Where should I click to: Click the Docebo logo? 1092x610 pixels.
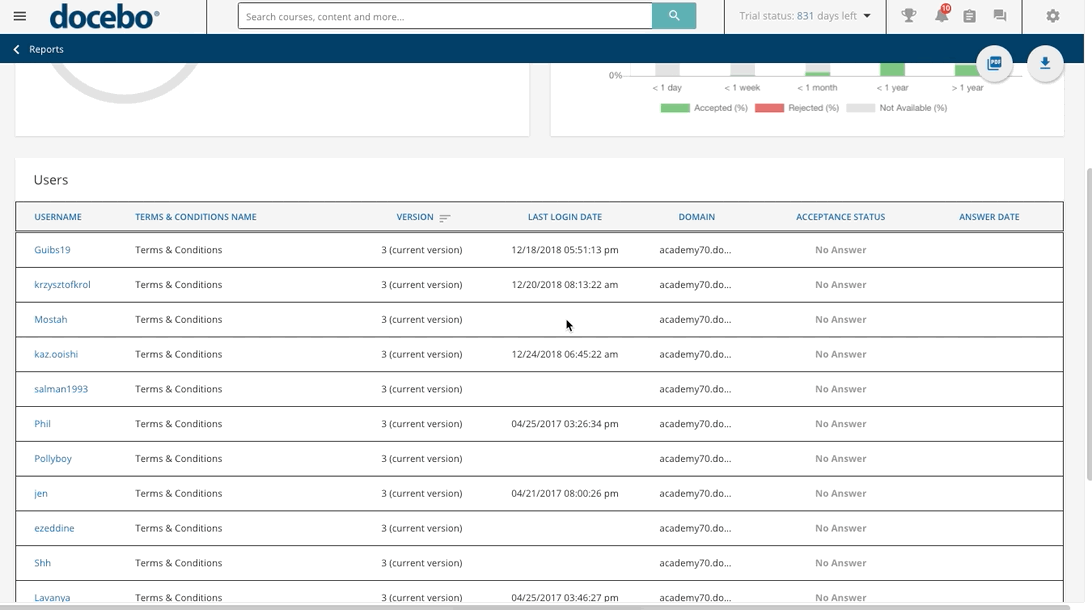point(104,17)
